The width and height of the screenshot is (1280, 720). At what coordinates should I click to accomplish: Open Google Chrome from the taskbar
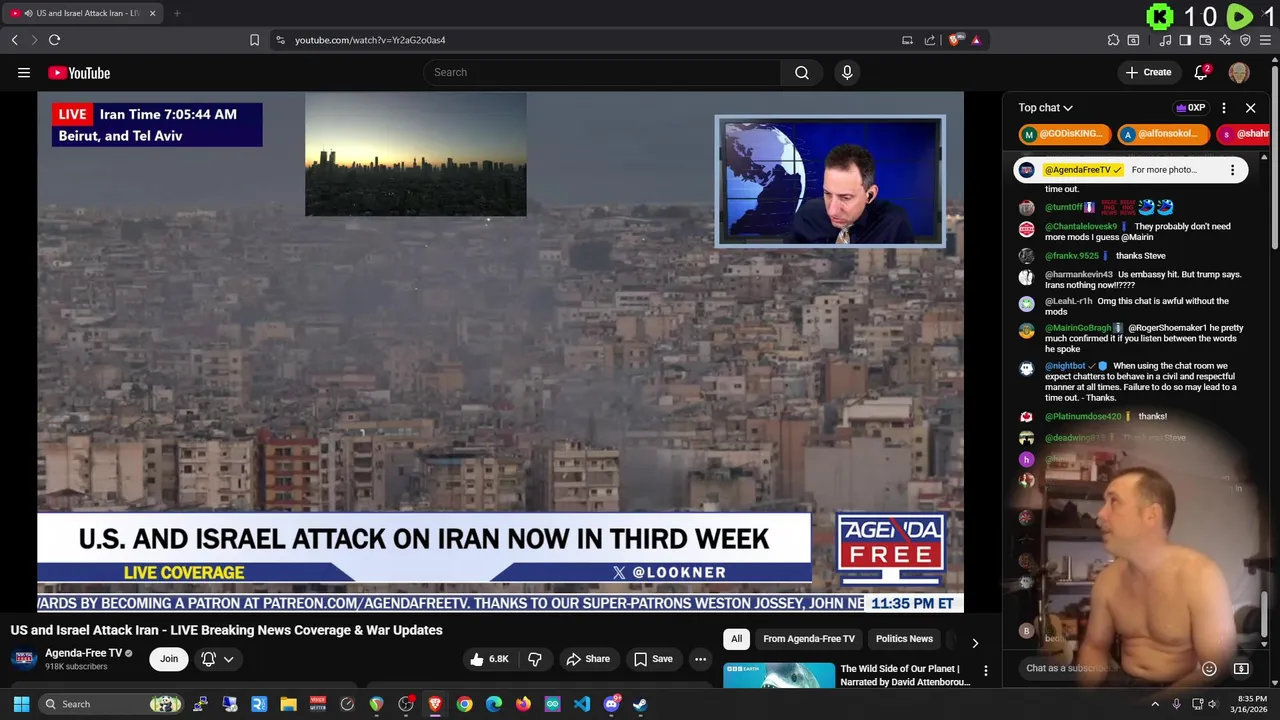click(x=464, y=704)
